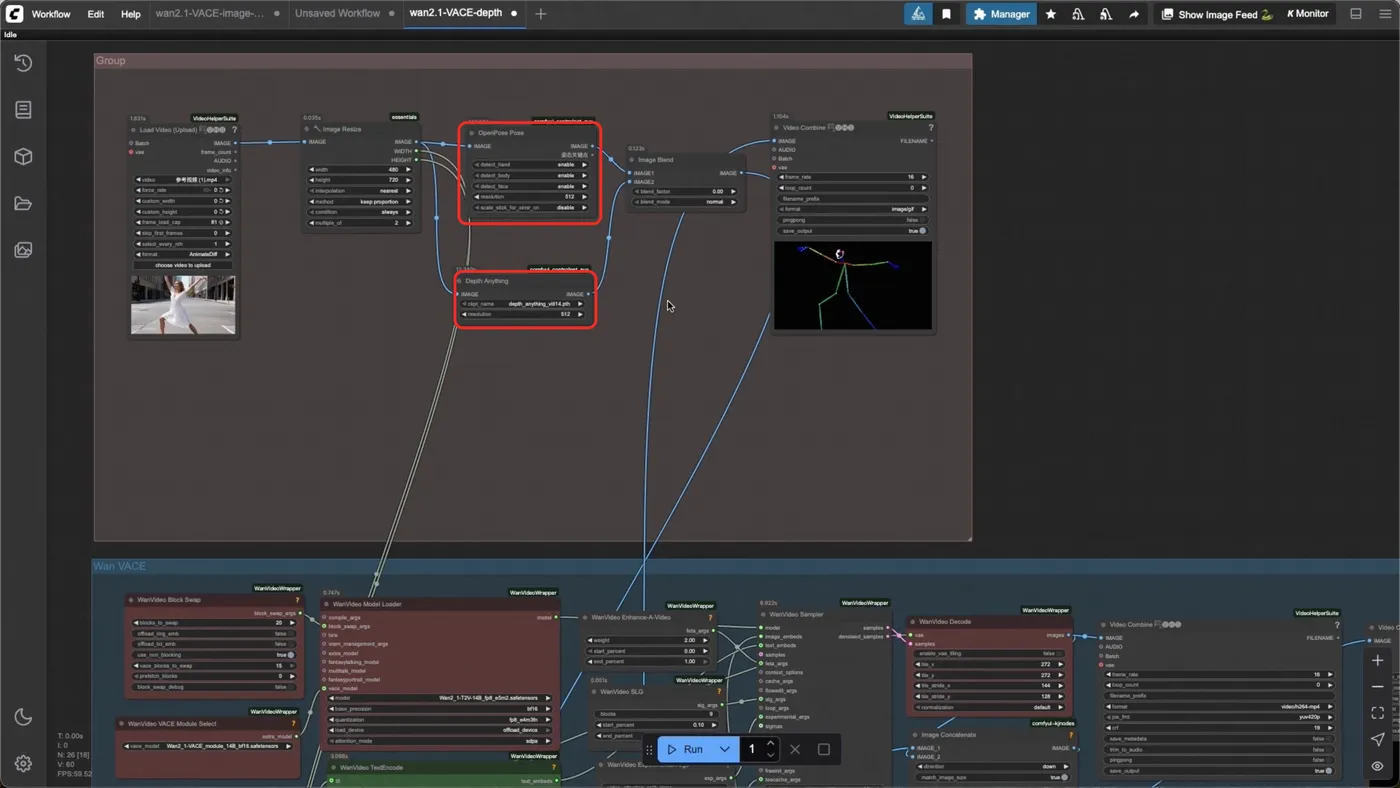Toggle dark theme moon icon
This screenshot has height=788, width=1400.
(23, 717)
